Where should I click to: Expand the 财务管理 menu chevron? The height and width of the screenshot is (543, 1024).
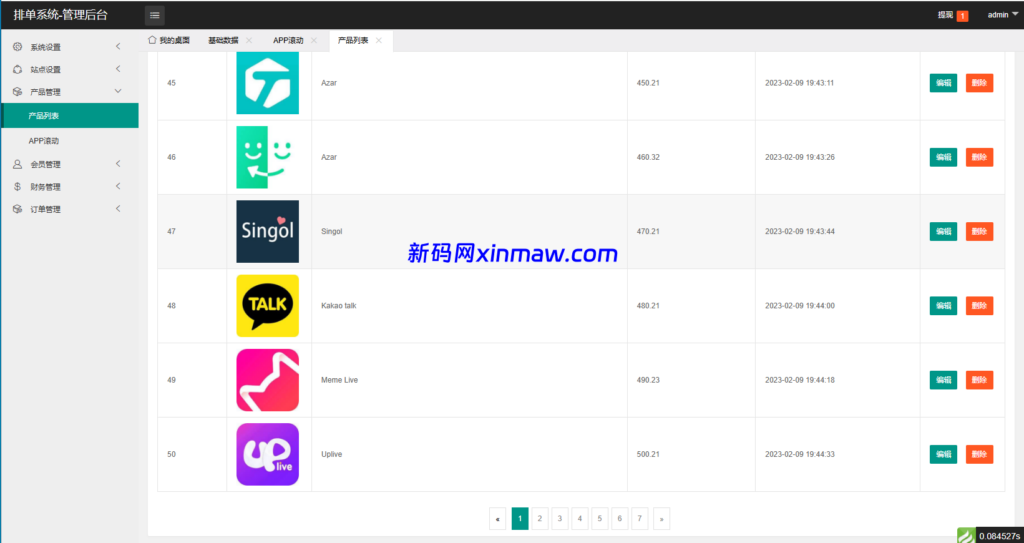tap(118, 186)
